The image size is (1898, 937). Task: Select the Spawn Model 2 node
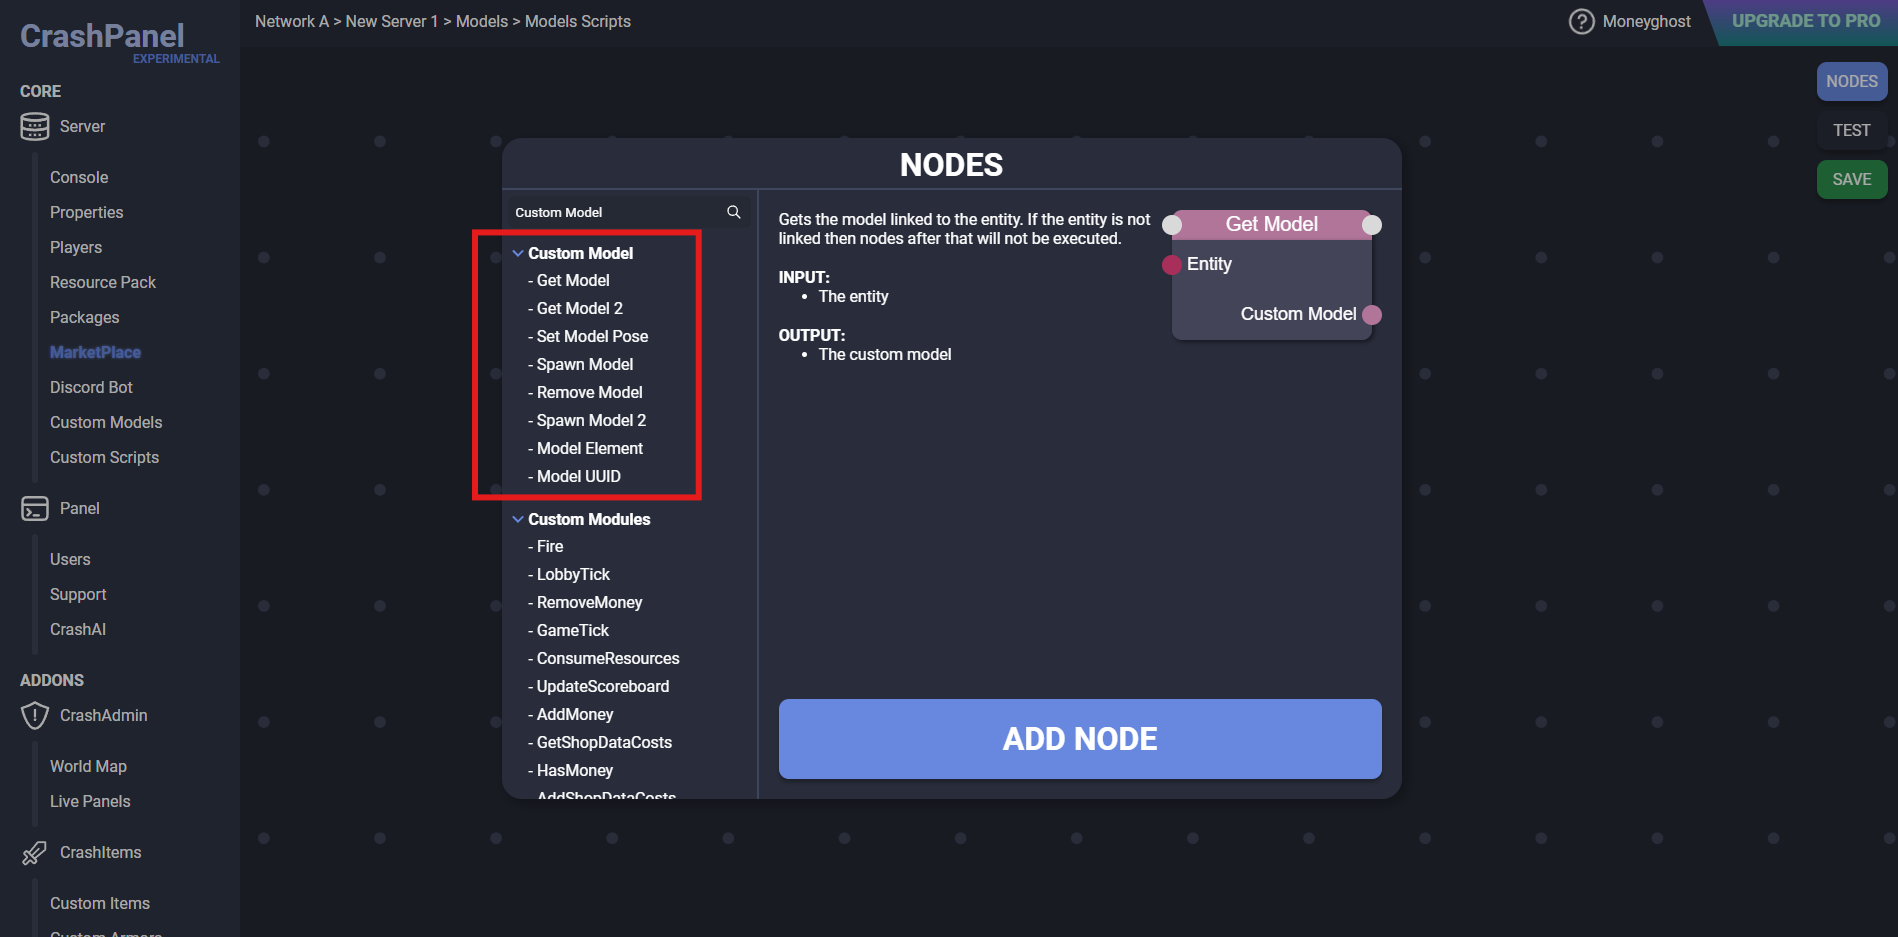pos(587,420)
